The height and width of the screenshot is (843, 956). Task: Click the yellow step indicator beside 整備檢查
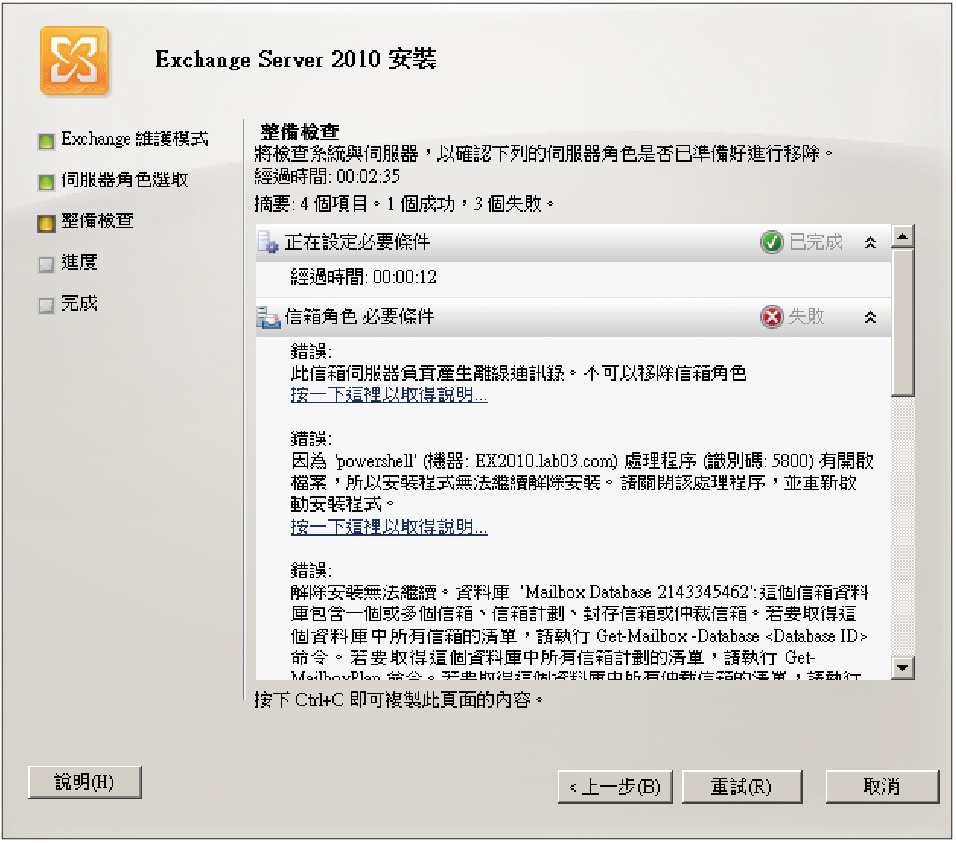(46, 223)
